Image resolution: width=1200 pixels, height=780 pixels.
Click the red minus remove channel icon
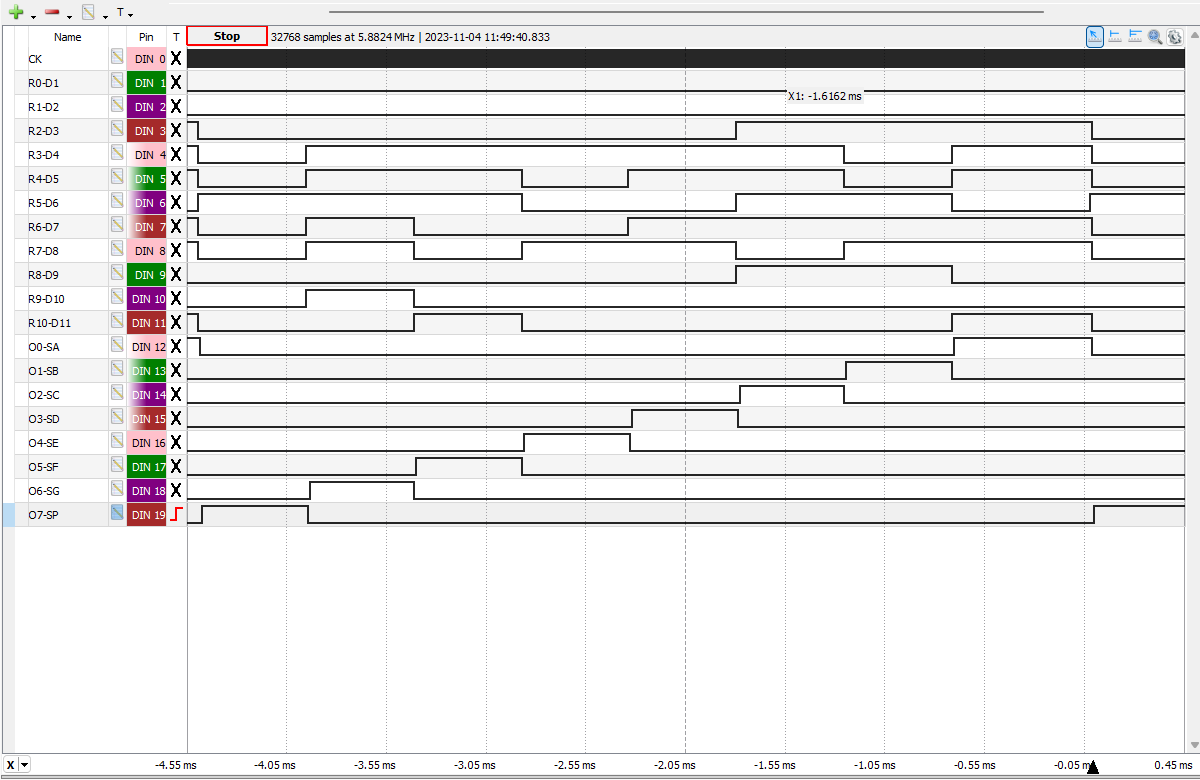[x=52, y=13]
